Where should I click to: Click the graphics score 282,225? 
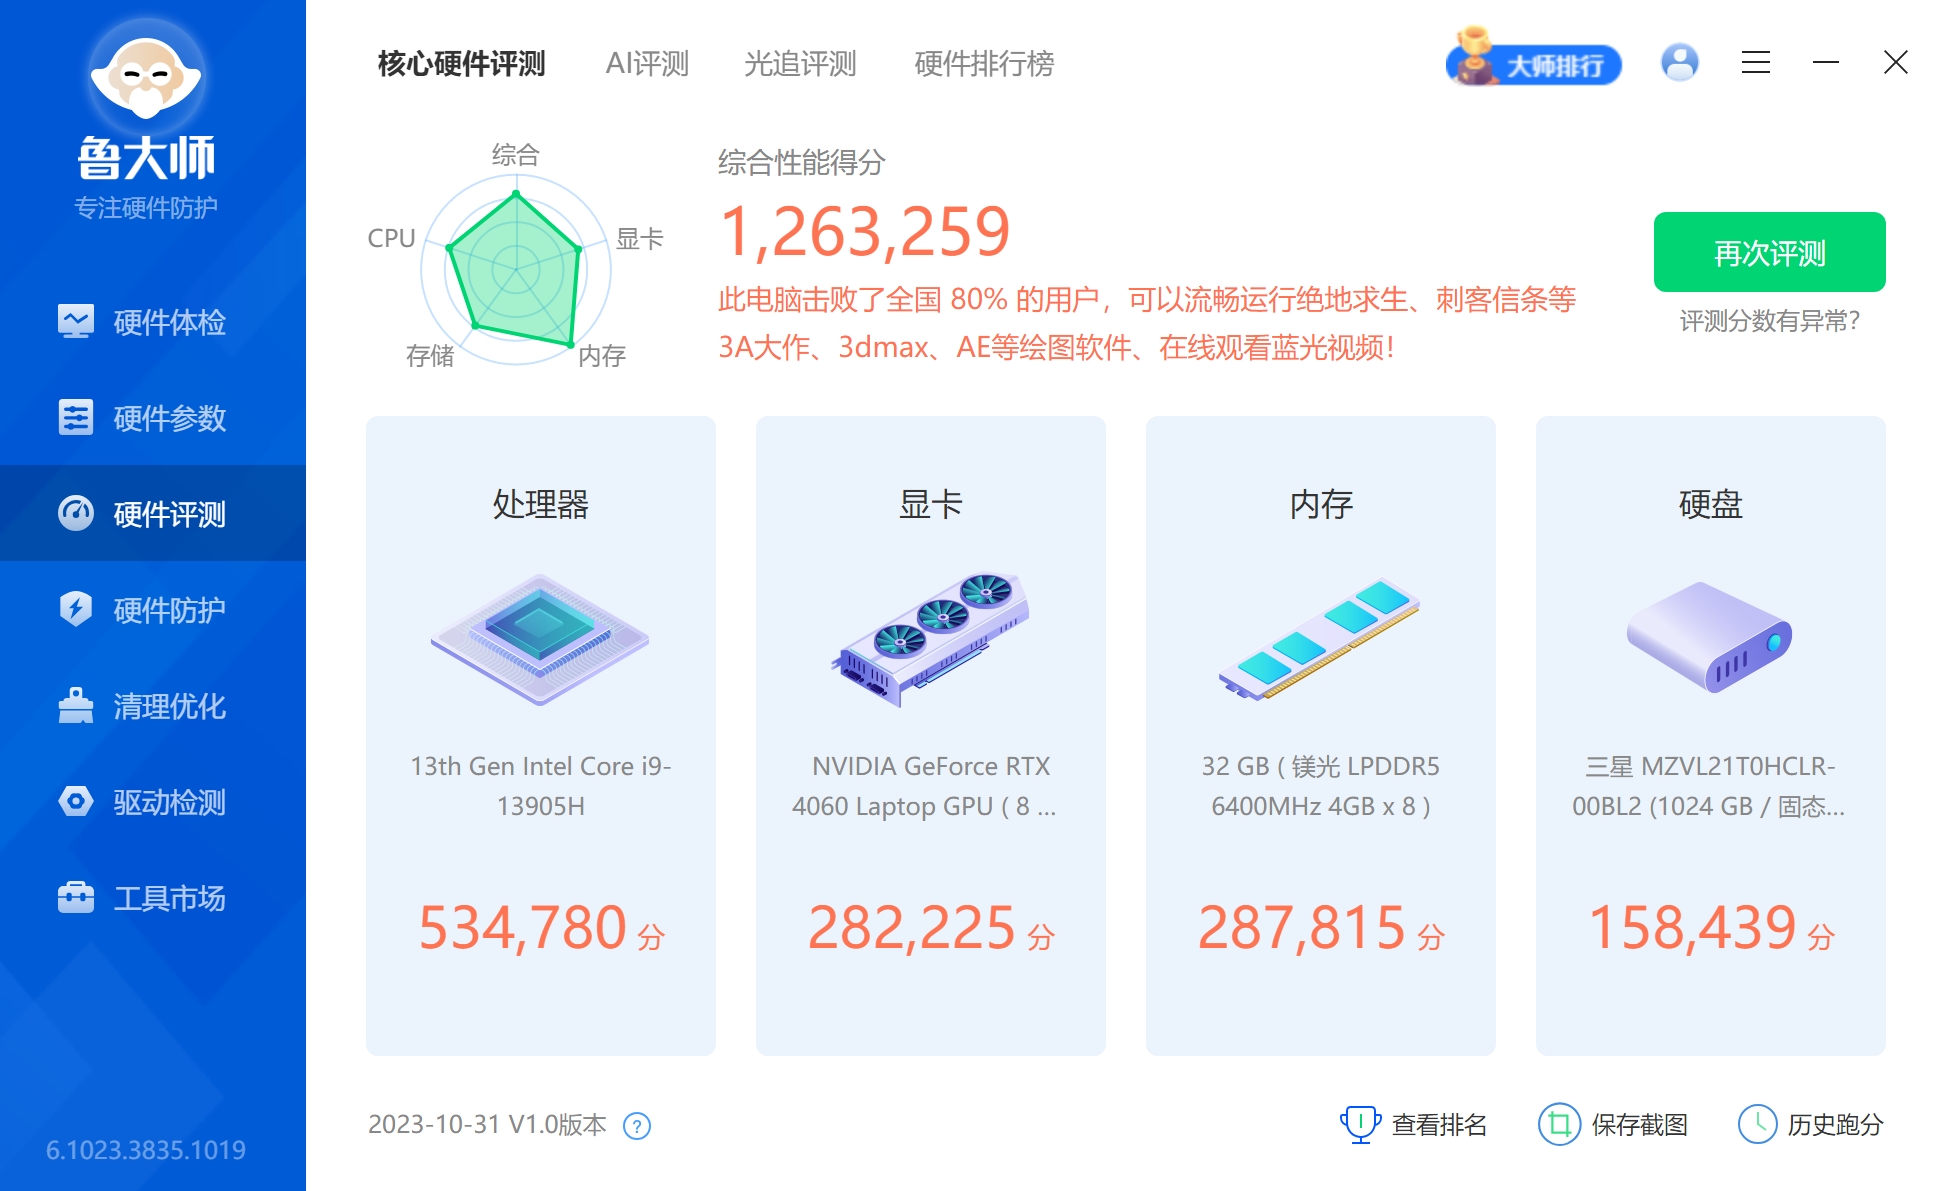(x=912, y=927)
